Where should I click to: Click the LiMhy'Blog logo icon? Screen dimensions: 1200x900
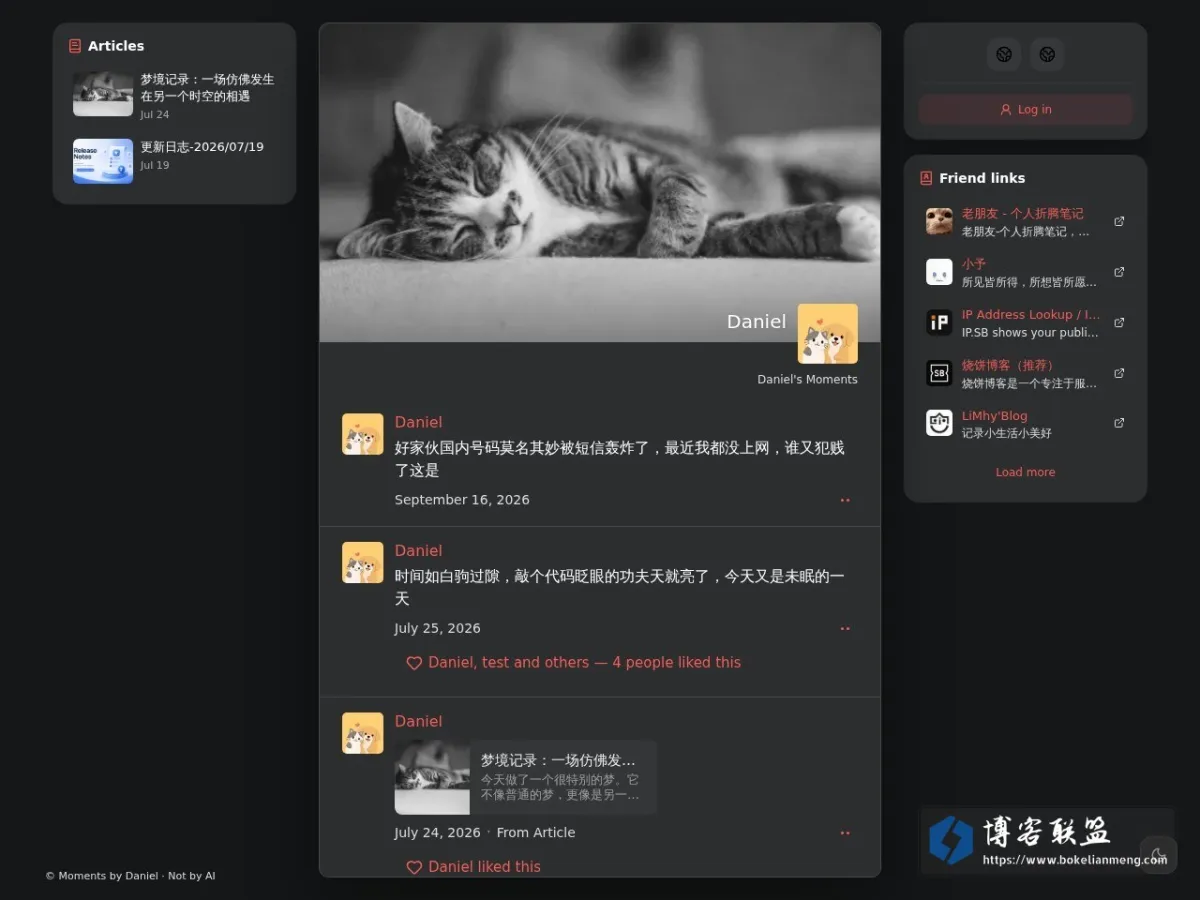(939, 423)
